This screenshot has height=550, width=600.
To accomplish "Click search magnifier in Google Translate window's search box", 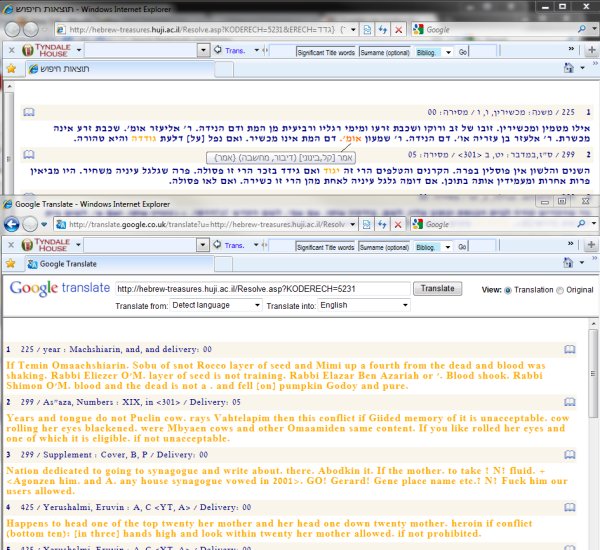I will (x=581, y=224).
